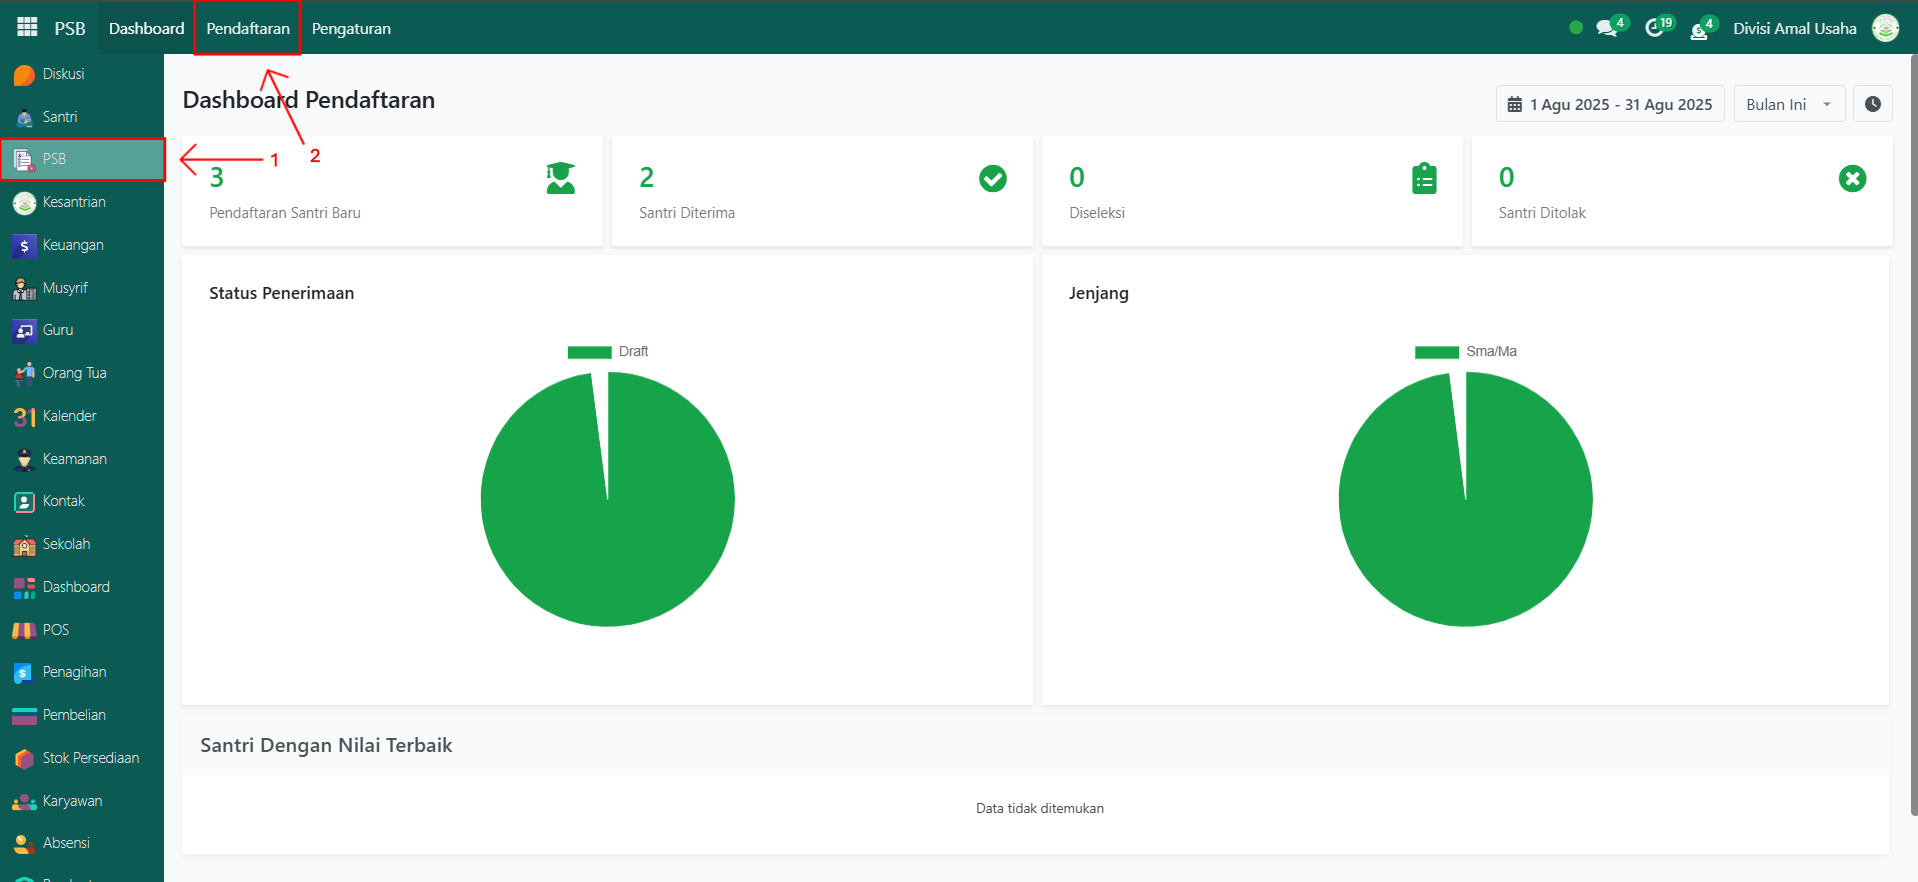
Task: Open the Absensi module in sidebar
Action: coord(66,843)
